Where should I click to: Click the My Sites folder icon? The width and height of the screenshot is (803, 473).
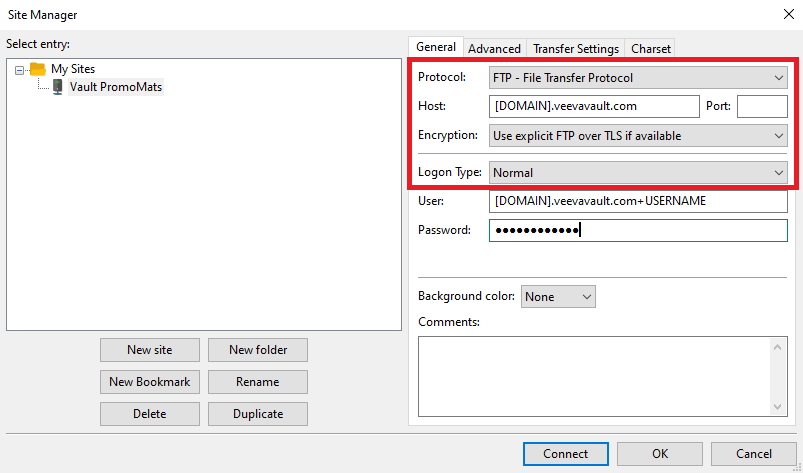coord(37,69)
